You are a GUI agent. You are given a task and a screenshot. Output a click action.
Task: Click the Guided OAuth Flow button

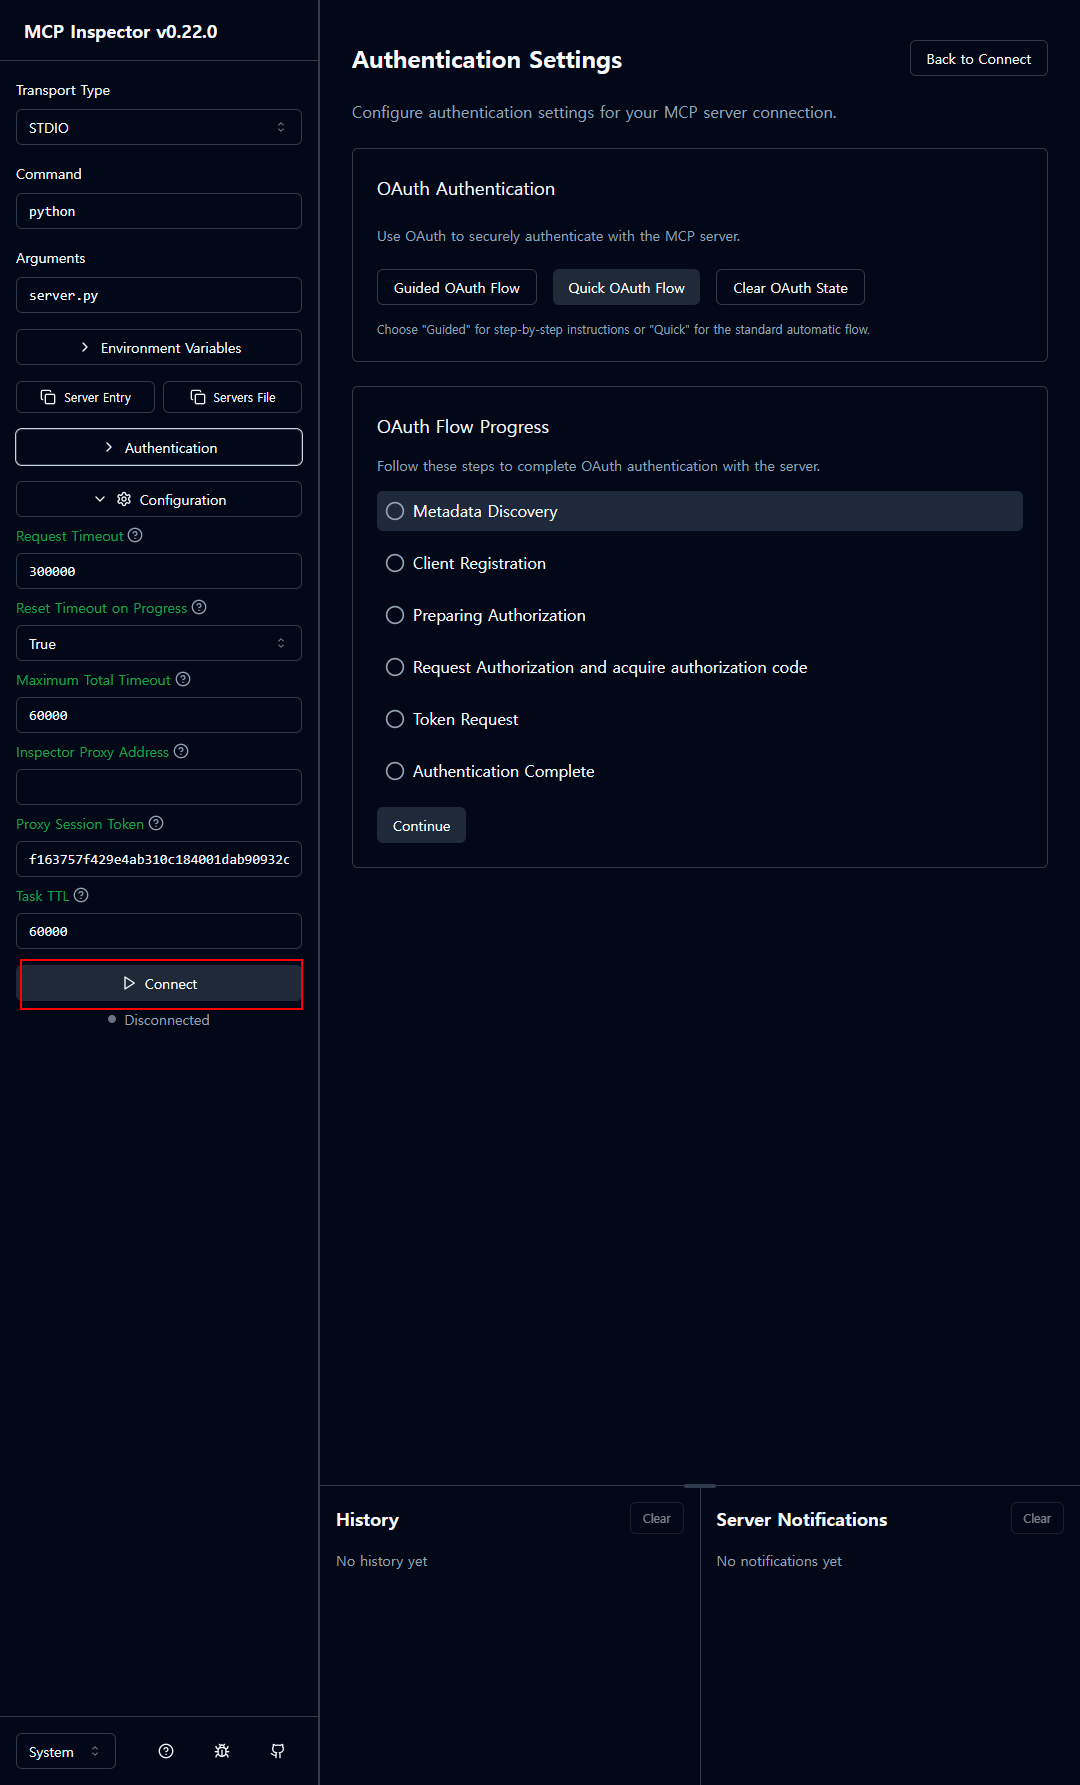pos(457,287)
